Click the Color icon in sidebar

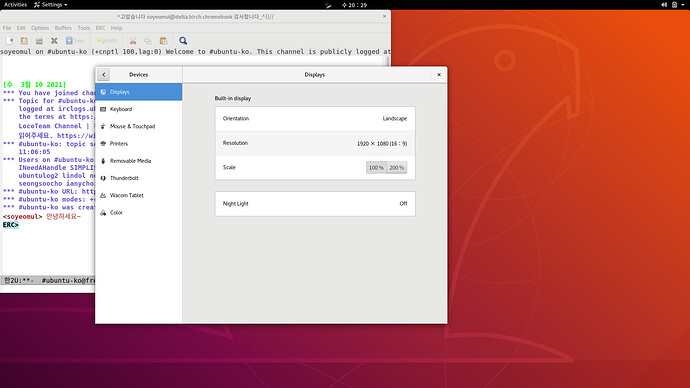103,212
